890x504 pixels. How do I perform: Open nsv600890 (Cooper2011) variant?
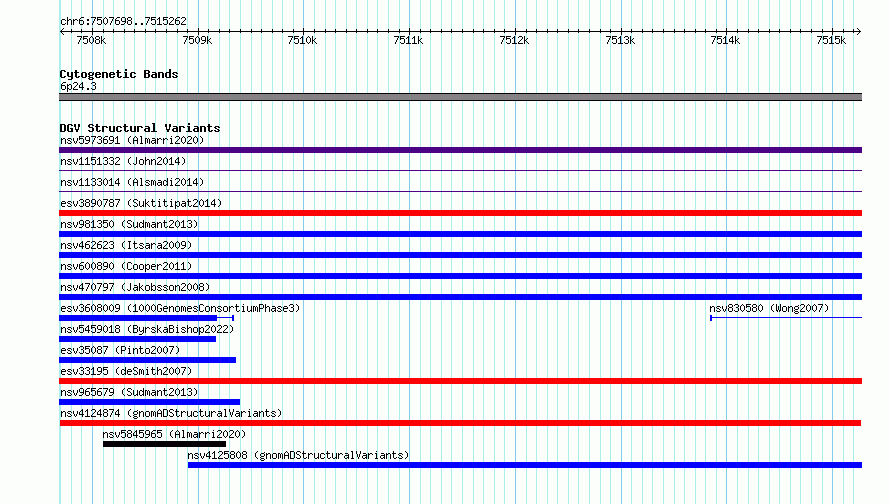126,266
